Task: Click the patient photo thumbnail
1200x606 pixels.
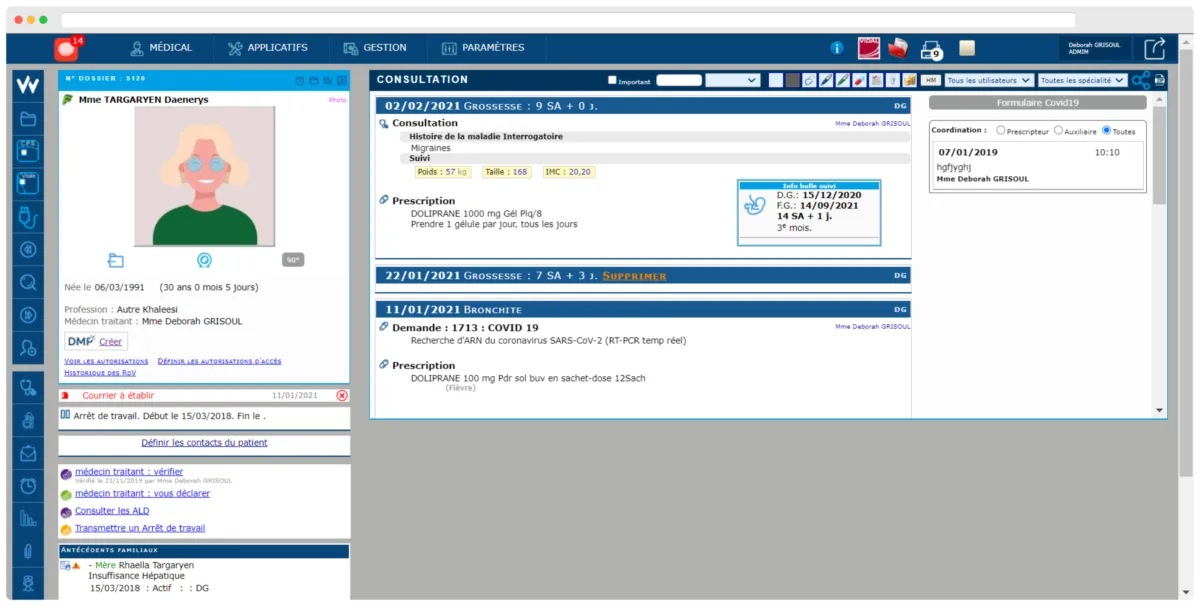Action: pos(204,176)
